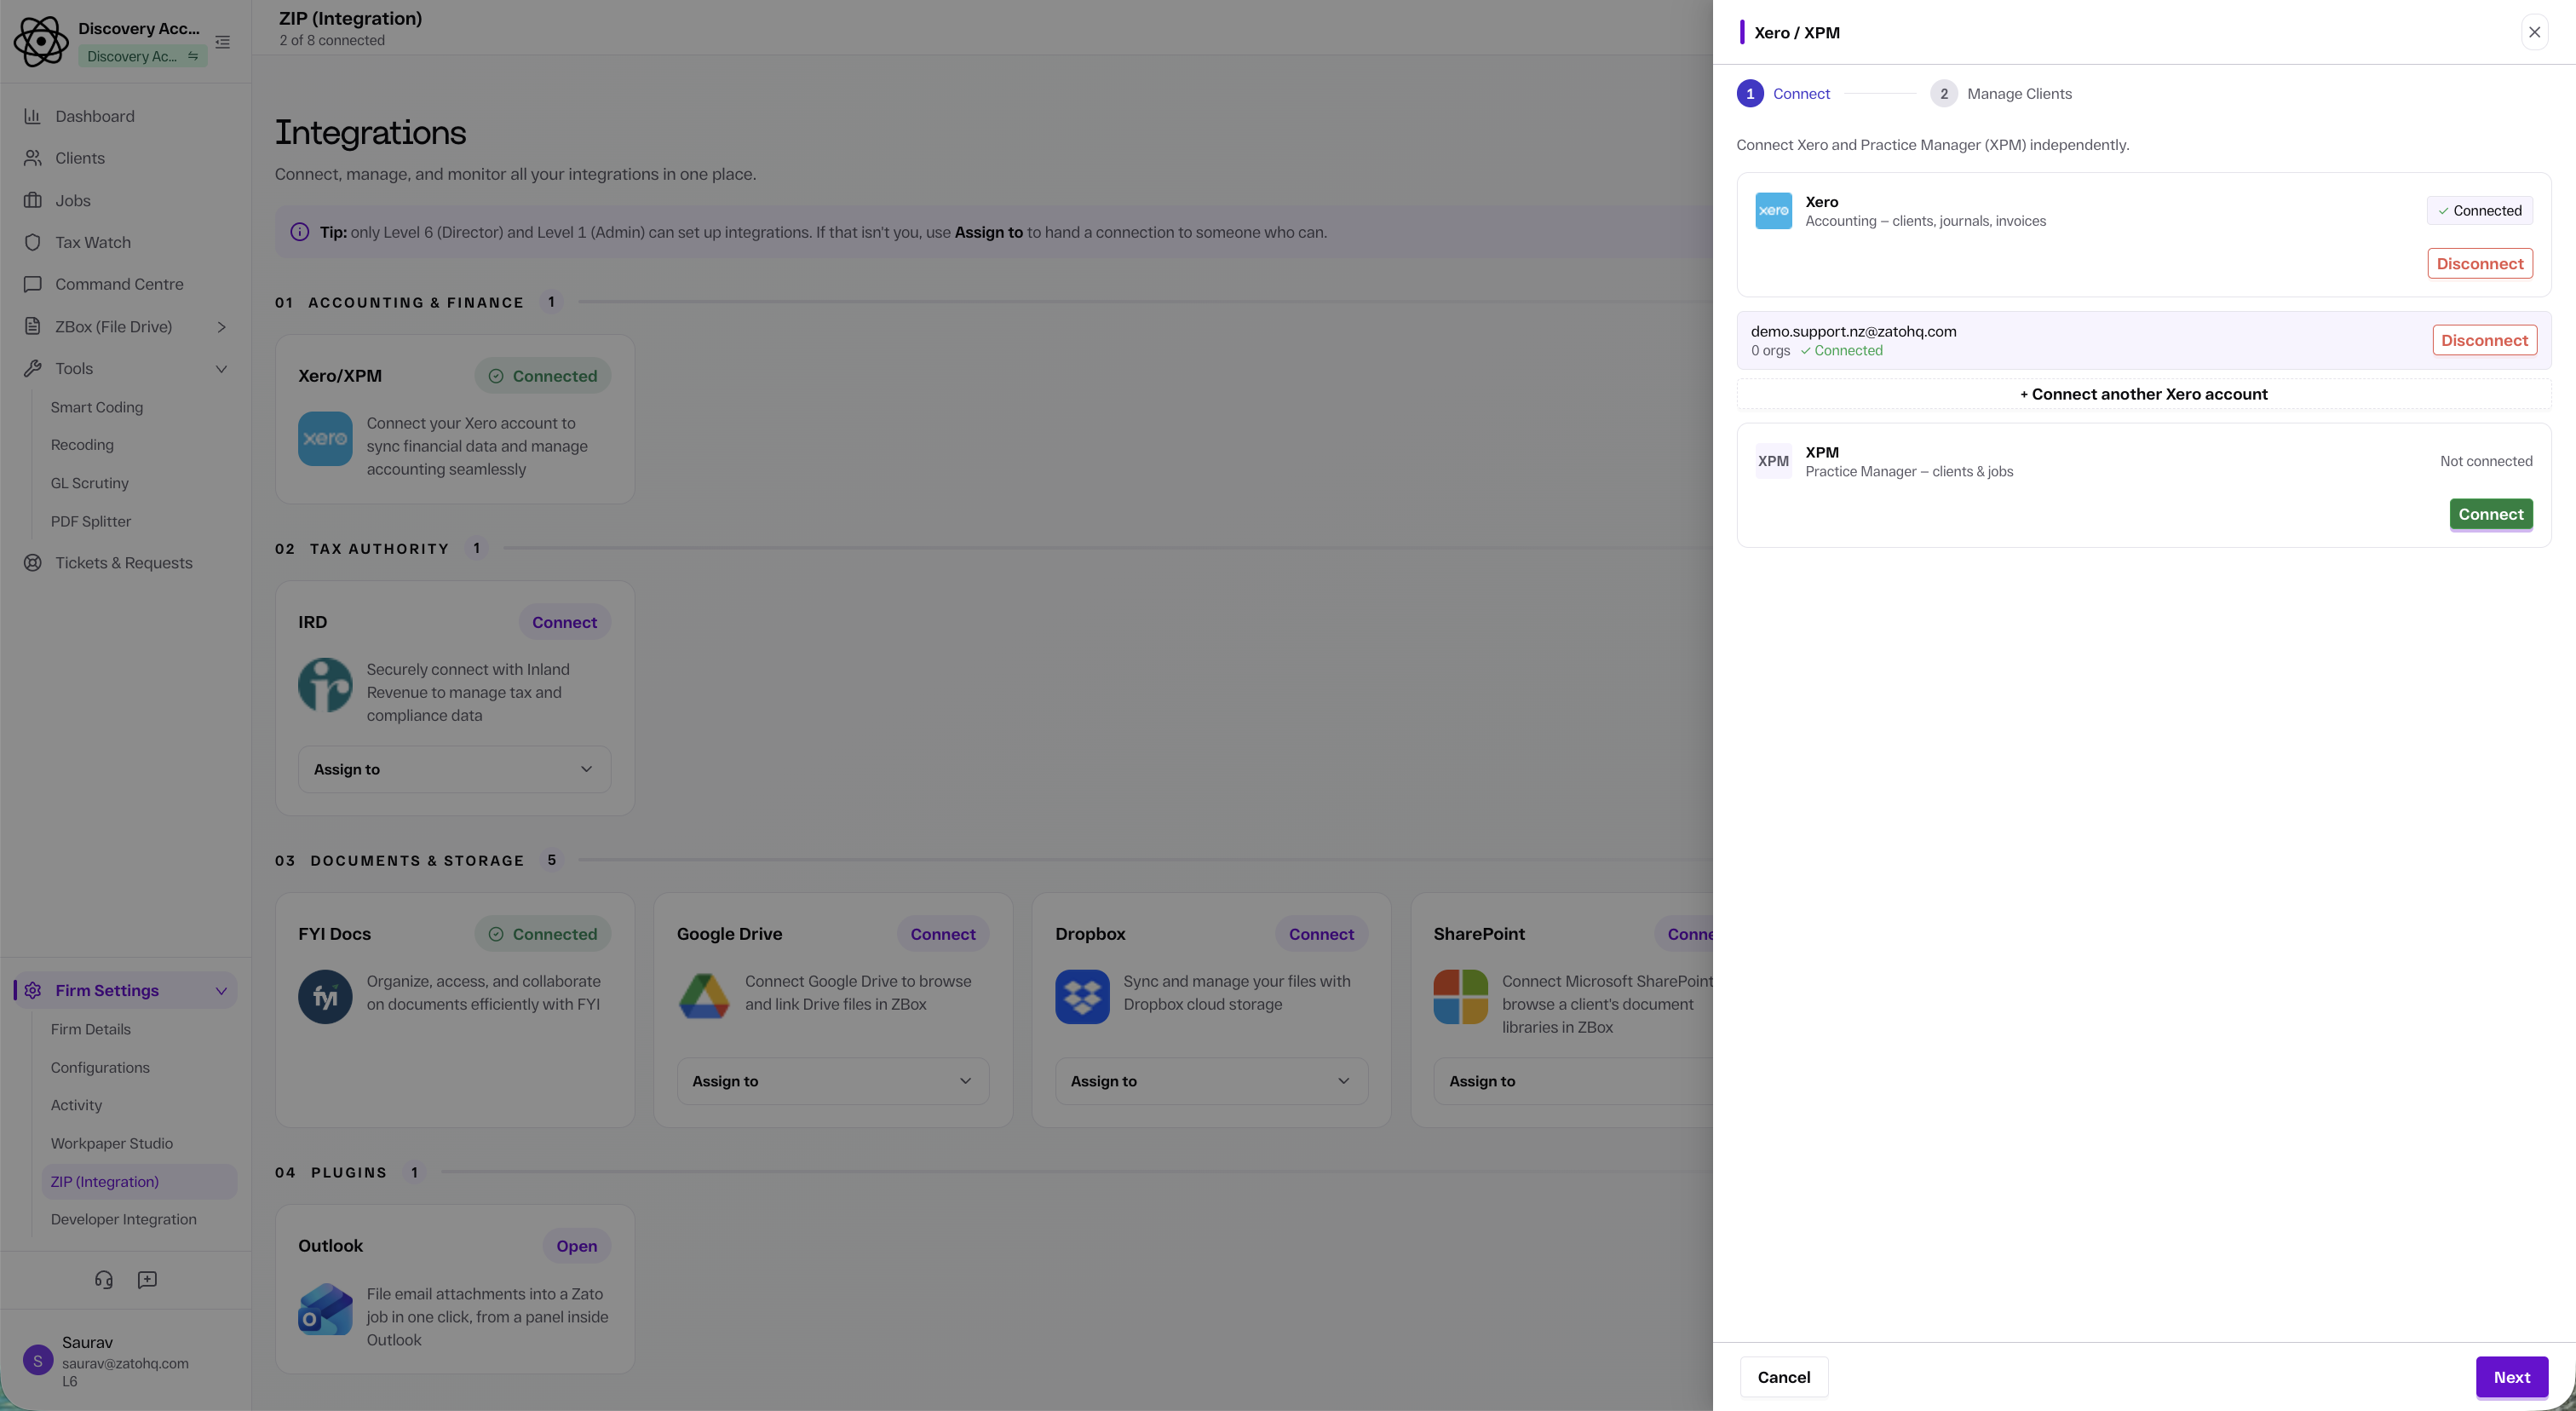Click the tip info circle icon
The height and width of the screenshot is (1411, 2576).
click(299, 232)
